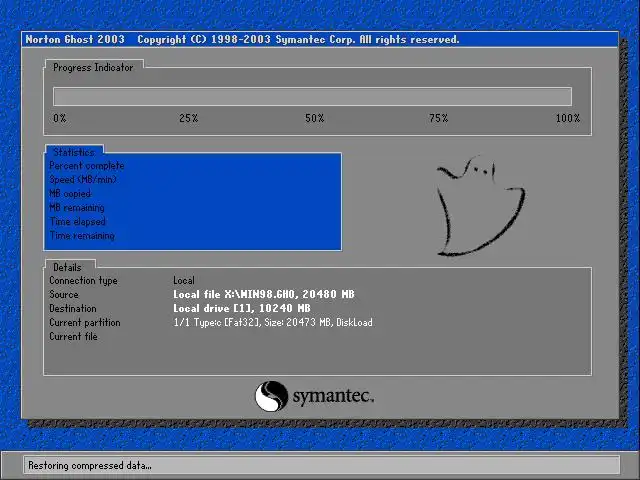Click the 0% progress marker
Screen dimensions: 640x480
[x=60, y=118]
